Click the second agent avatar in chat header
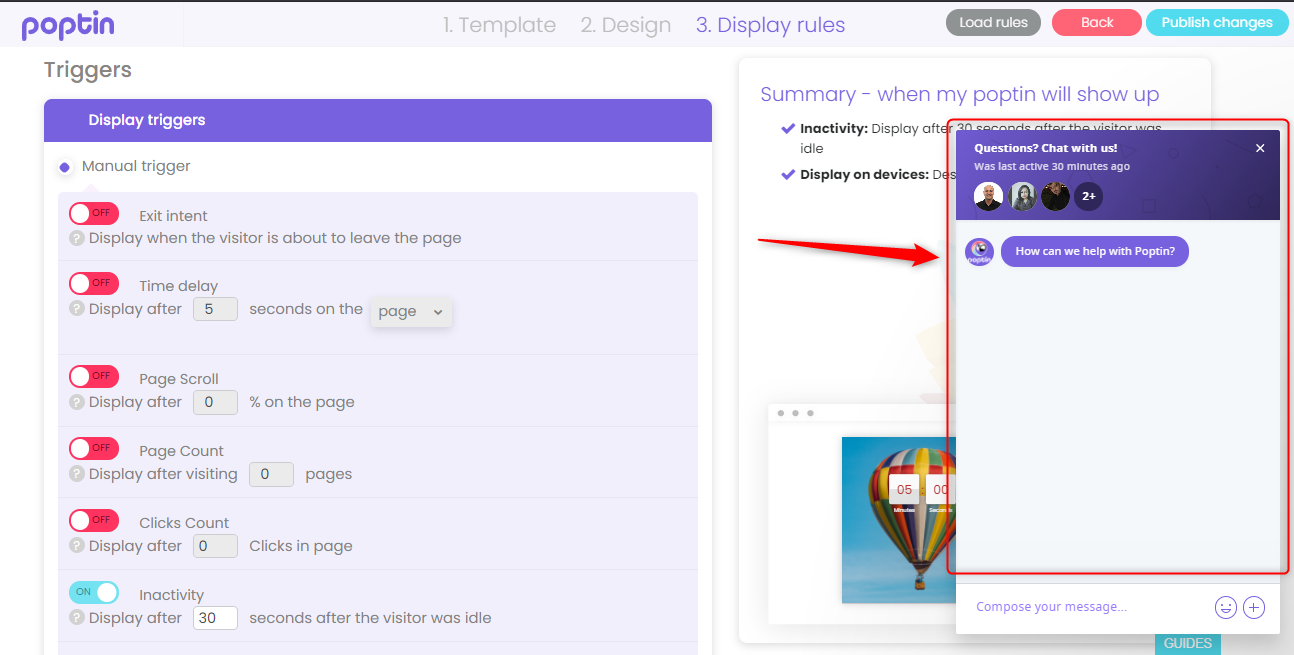This screenshot has height=655, width=1294. [1023, 196]
